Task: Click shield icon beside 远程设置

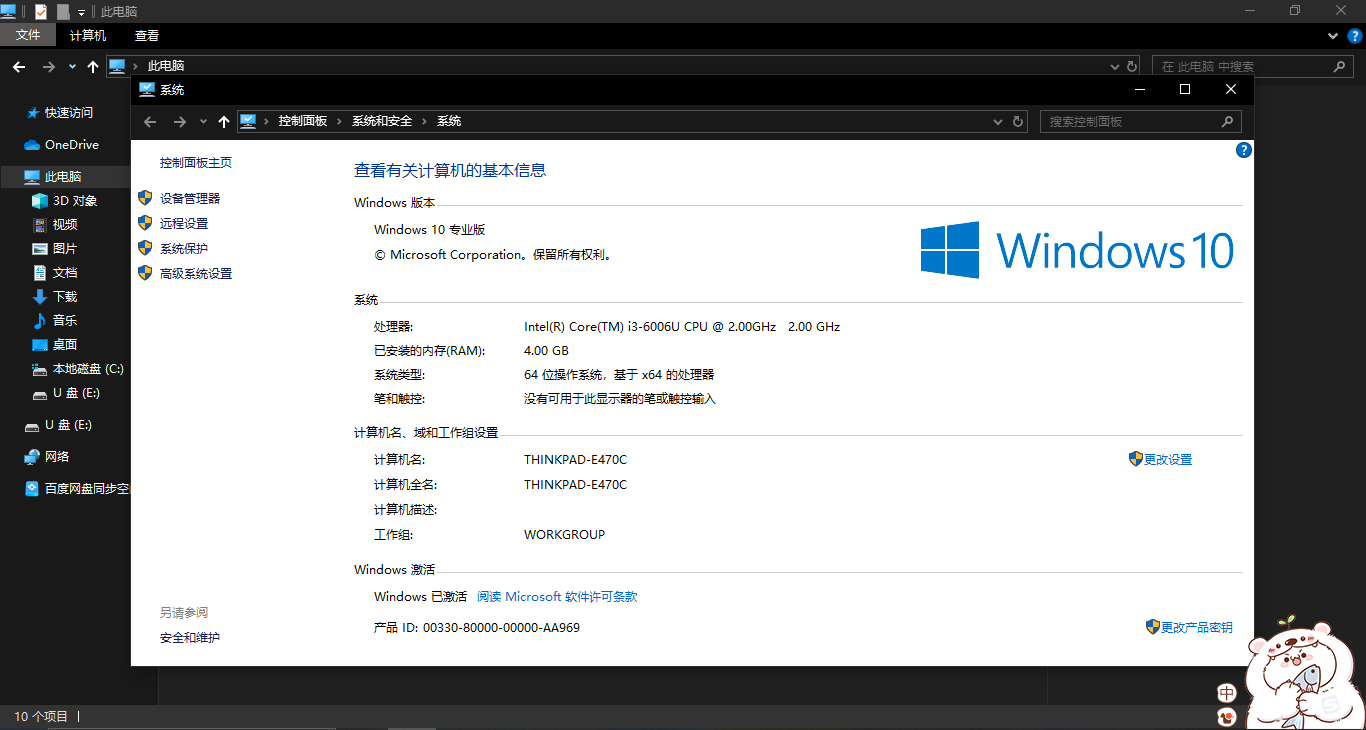Action: pyautogui.click(x=145, y=223)
